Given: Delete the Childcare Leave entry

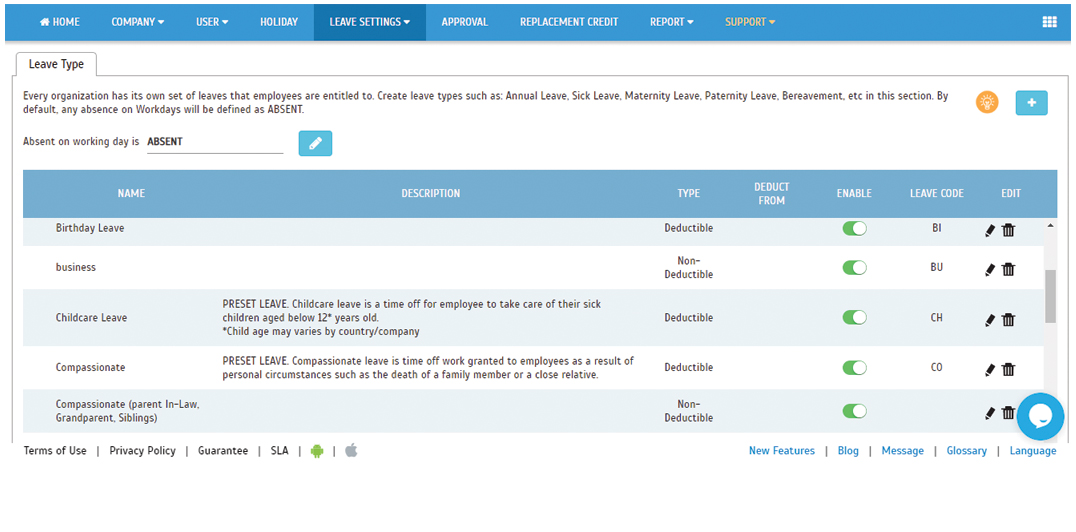Looking at the screenshot, I should [x=1008, y=319].
